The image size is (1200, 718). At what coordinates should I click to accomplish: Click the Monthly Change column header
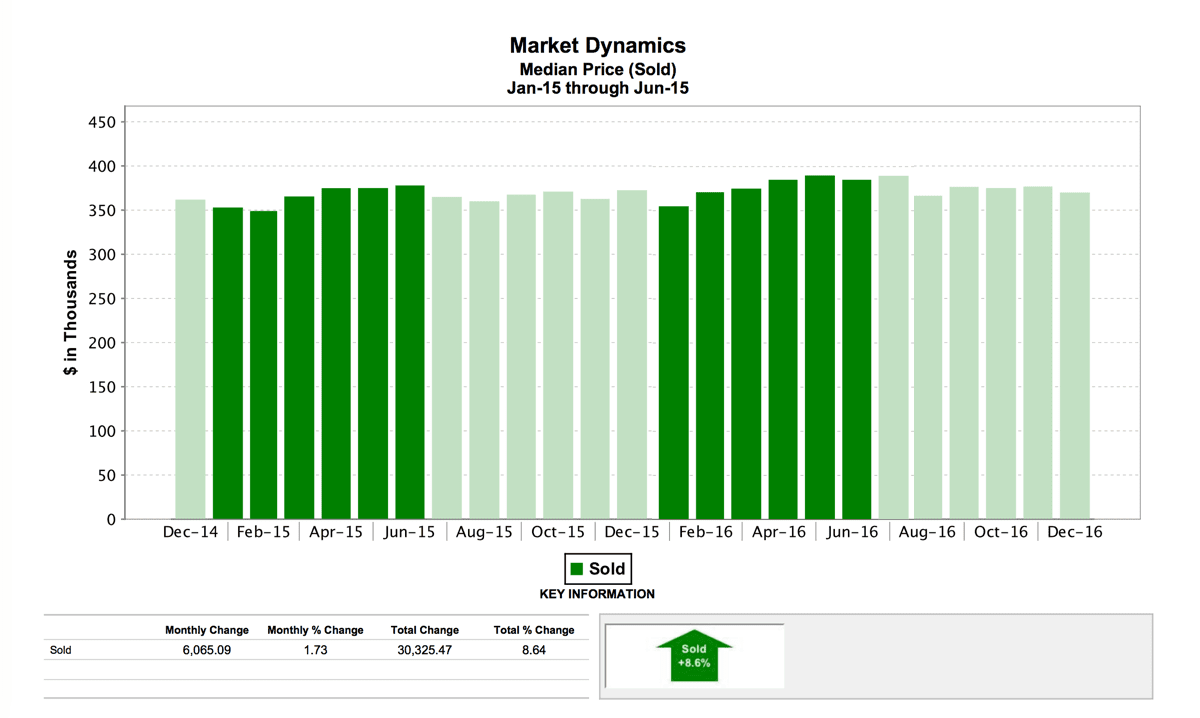[x=207, y=630]
